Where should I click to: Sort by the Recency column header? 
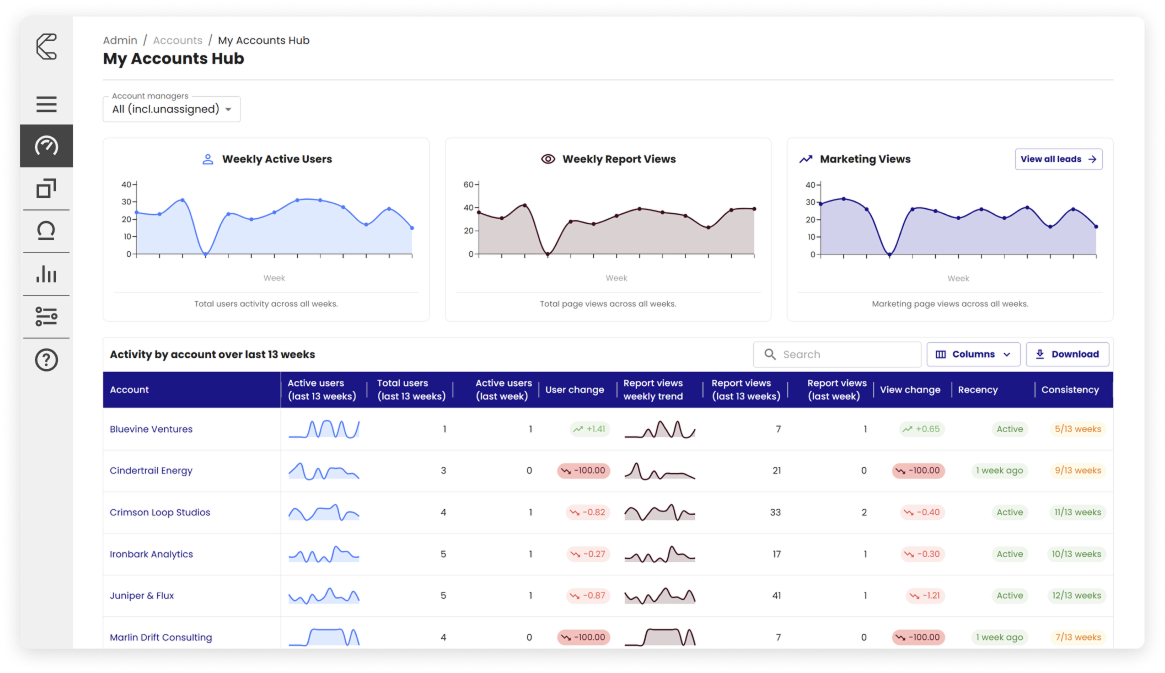pyautogui.click(x=977, y=390)
